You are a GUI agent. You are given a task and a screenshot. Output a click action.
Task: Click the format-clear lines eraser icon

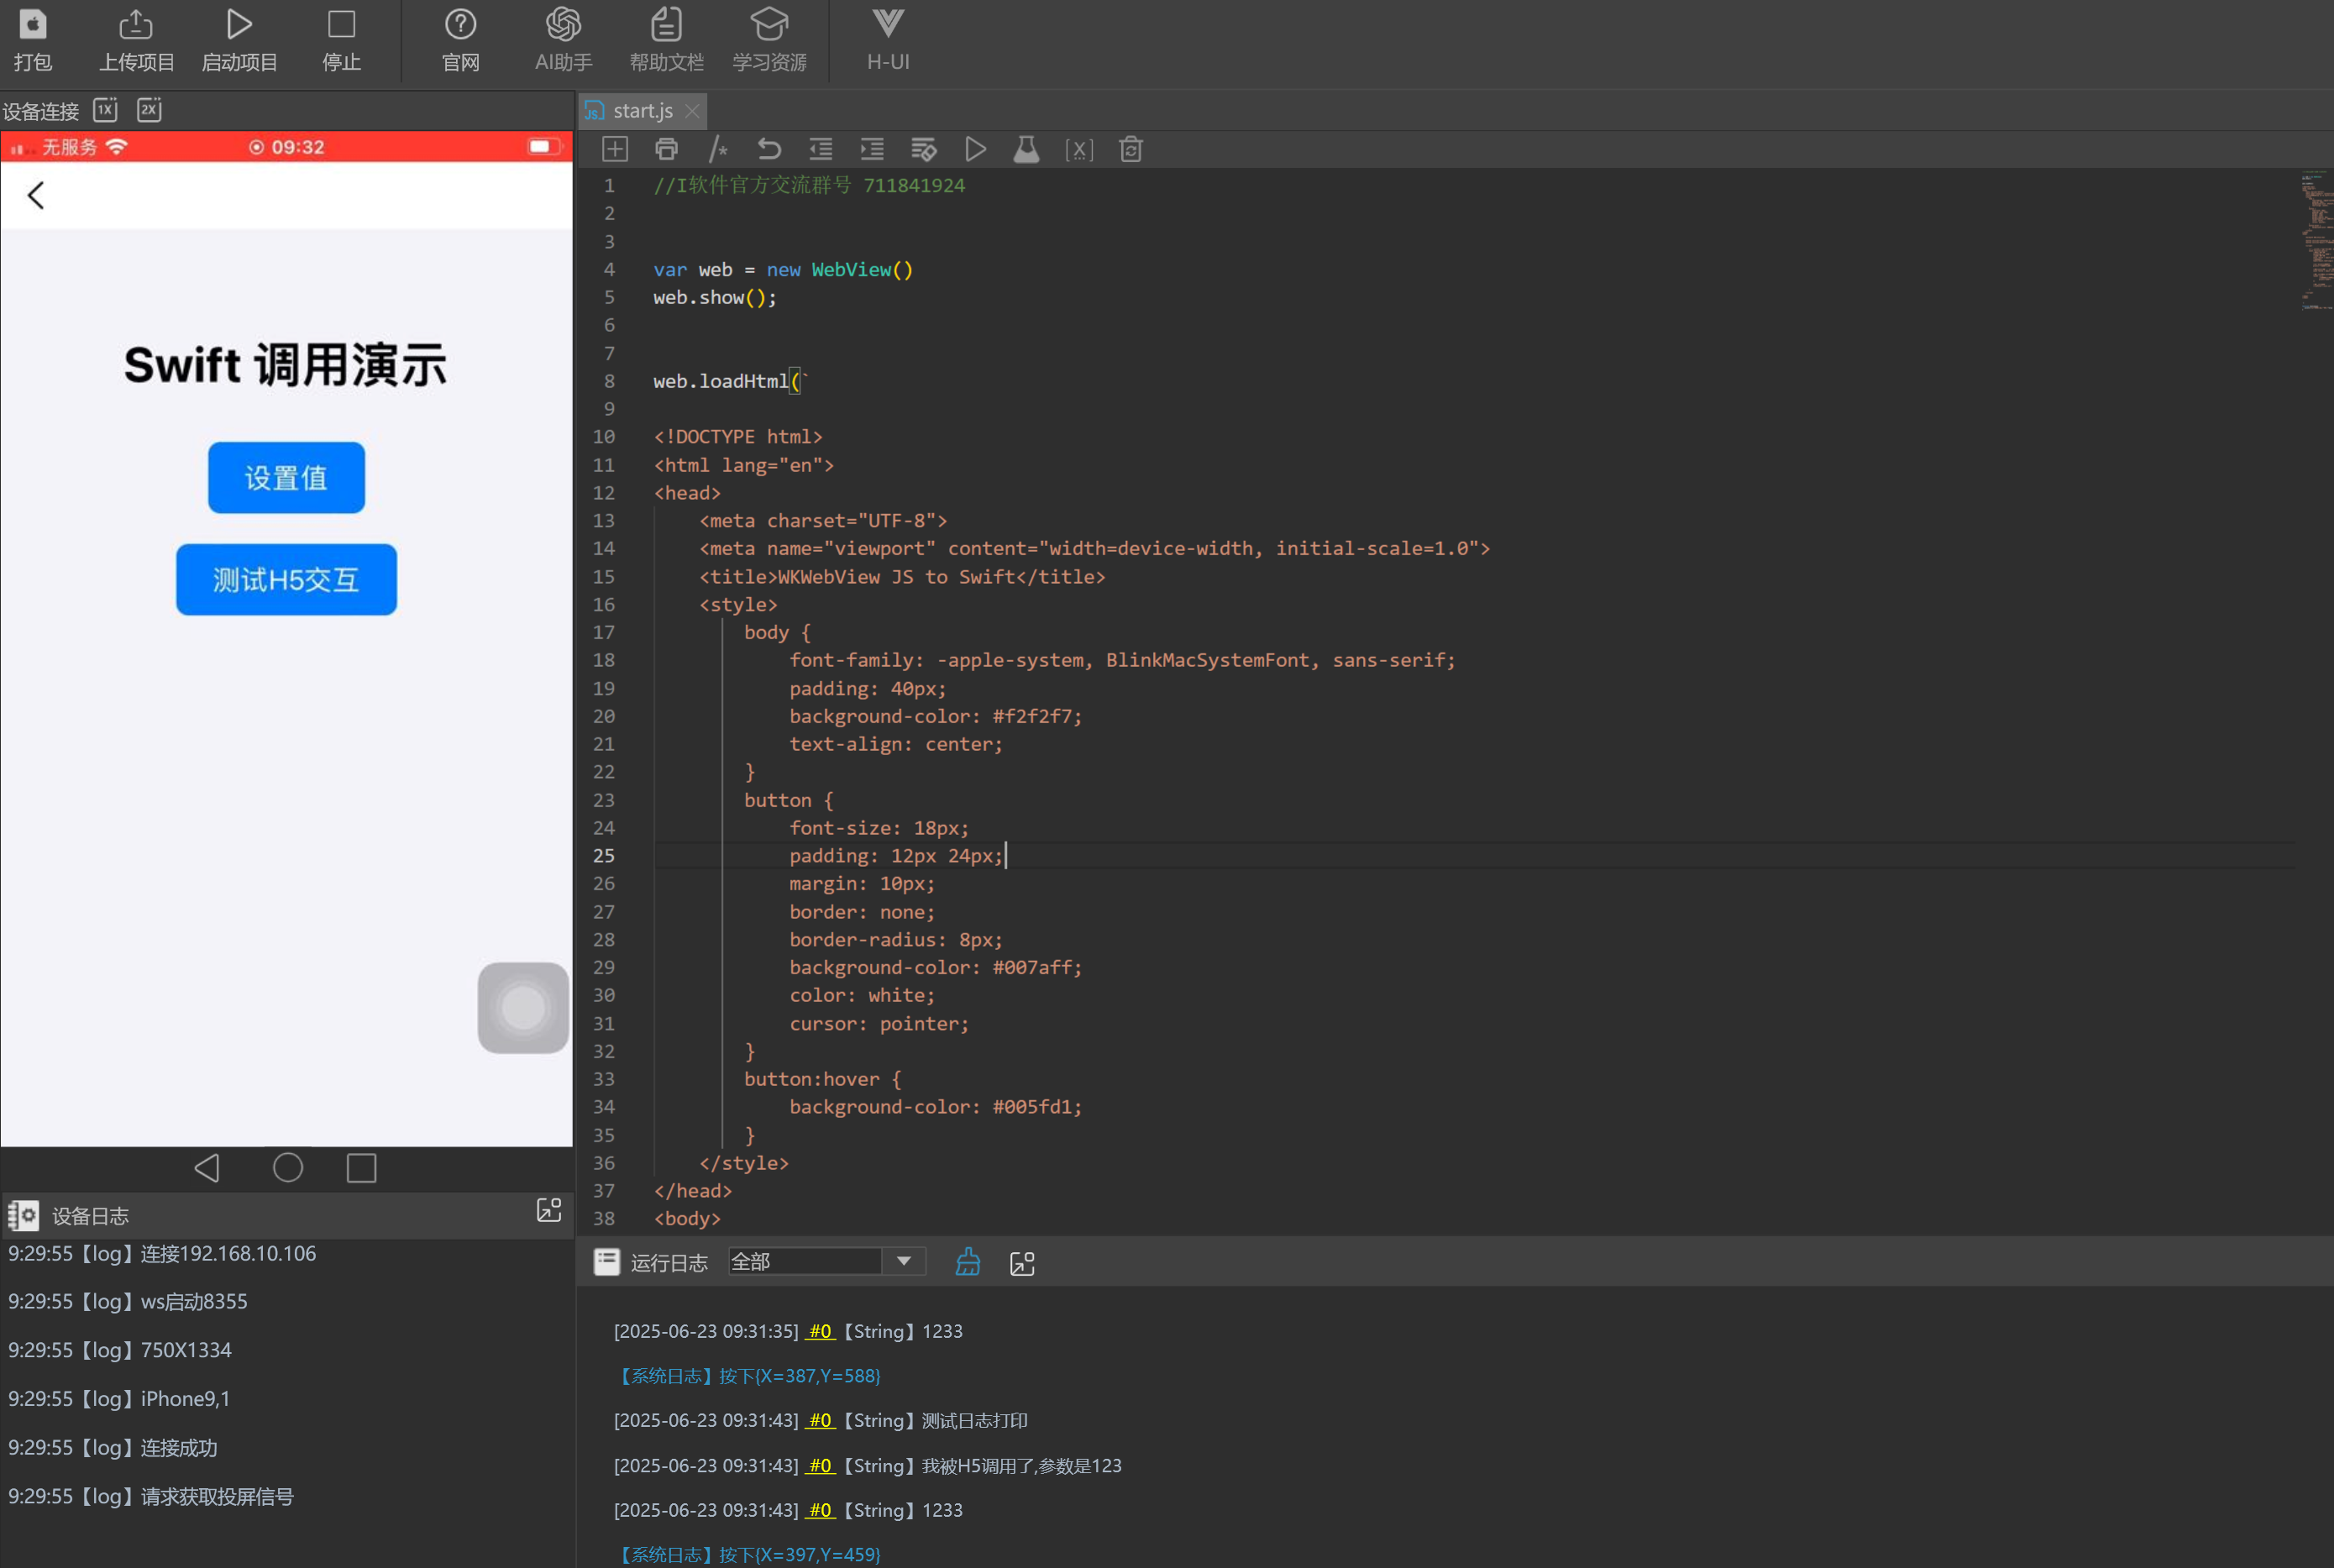[924, 150]
